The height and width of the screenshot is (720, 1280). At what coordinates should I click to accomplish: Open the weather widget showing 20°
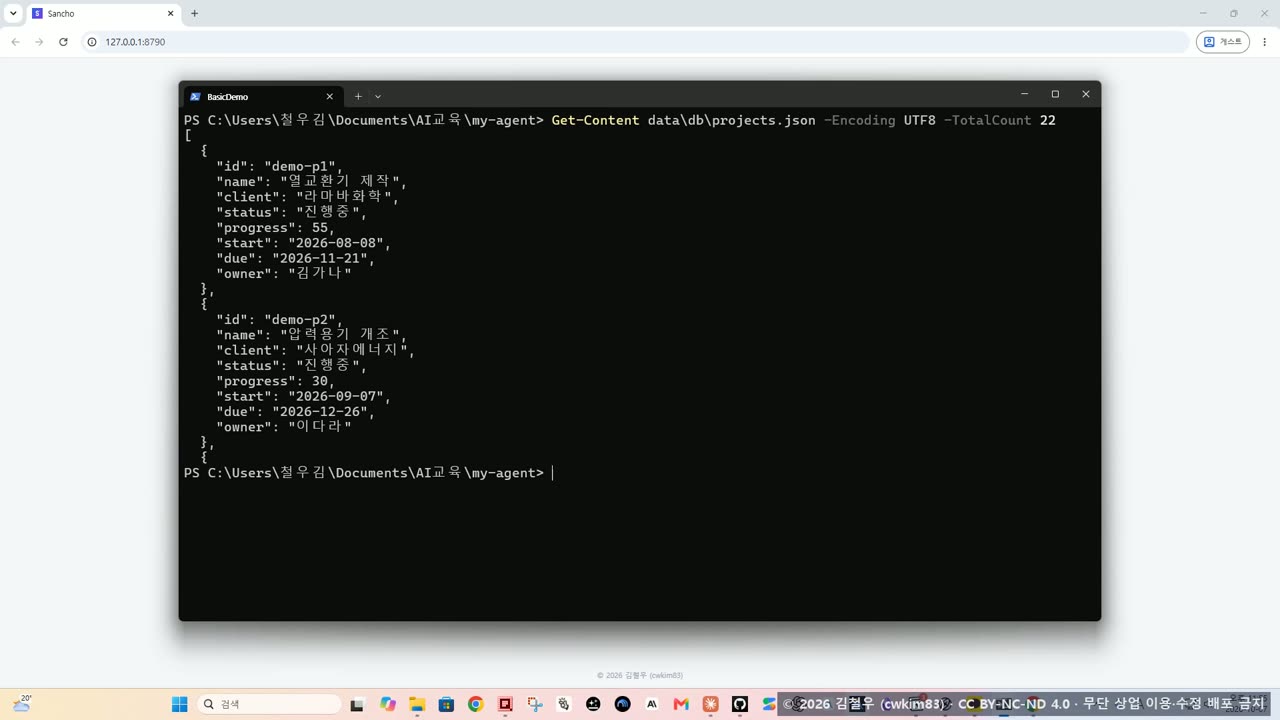(22, 704)
